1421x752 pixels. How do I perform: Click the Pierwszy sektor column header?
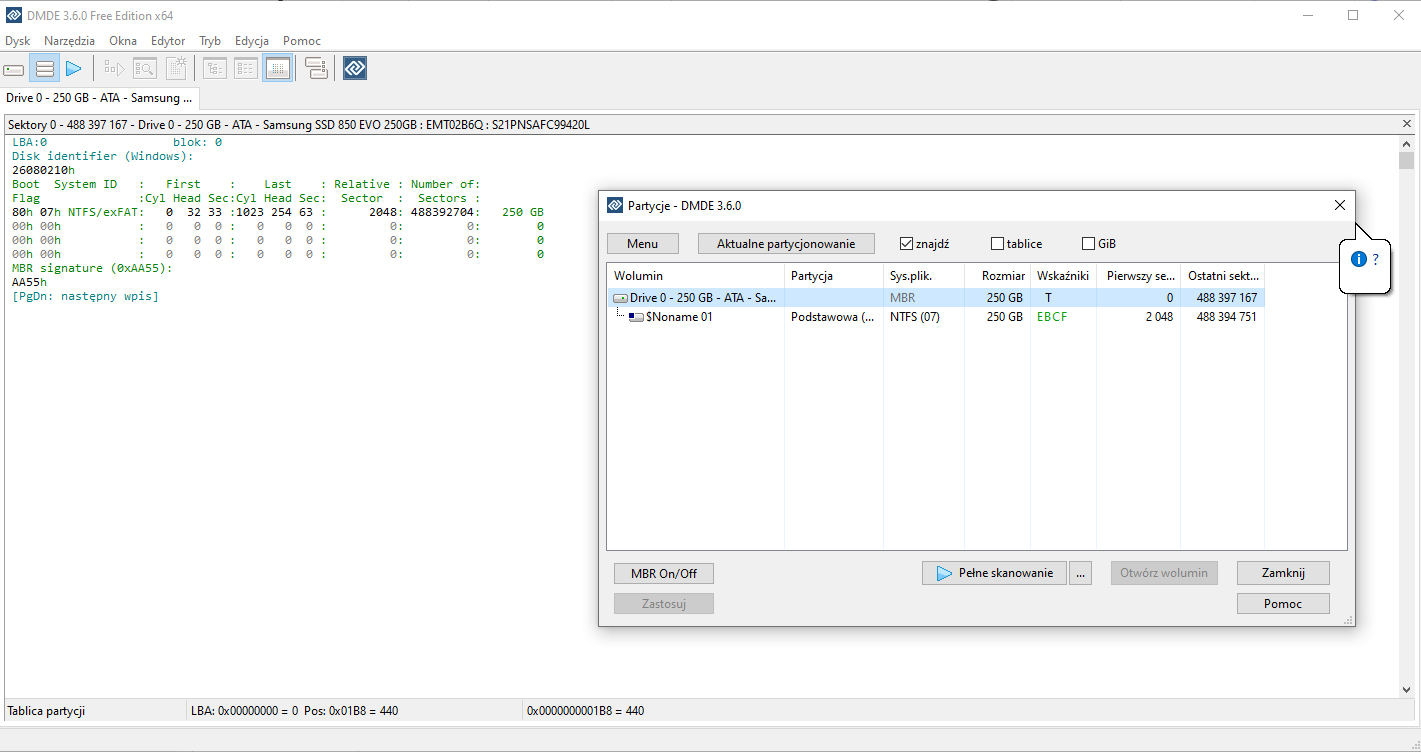(1139, 275)
